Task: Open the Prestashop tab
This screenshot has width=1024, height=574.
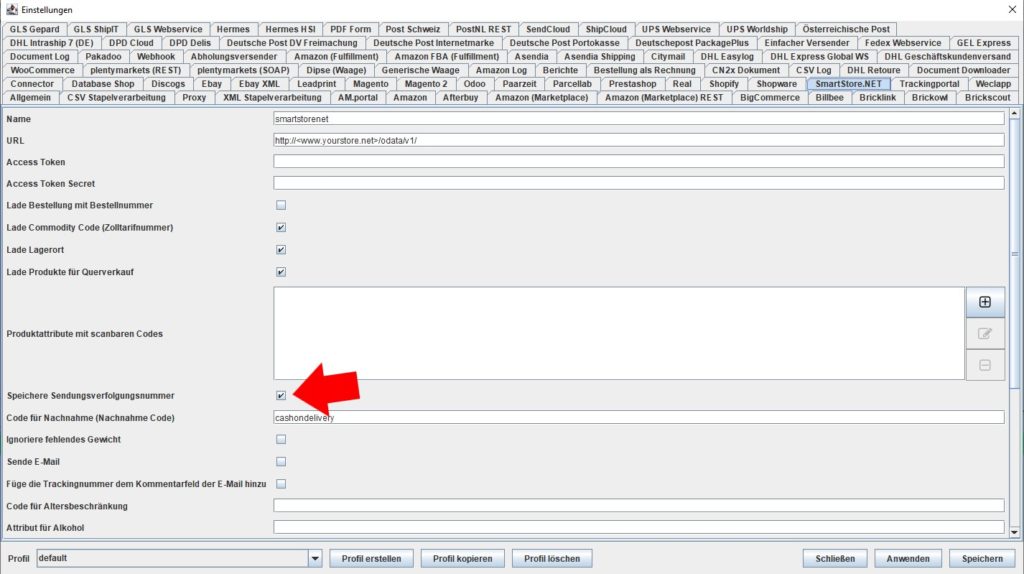Action: (632, 84)
